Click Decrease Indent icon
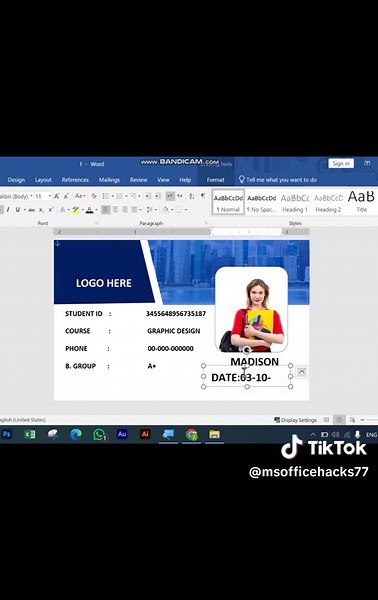The image size is (378, 600). [x=148, y=196]
